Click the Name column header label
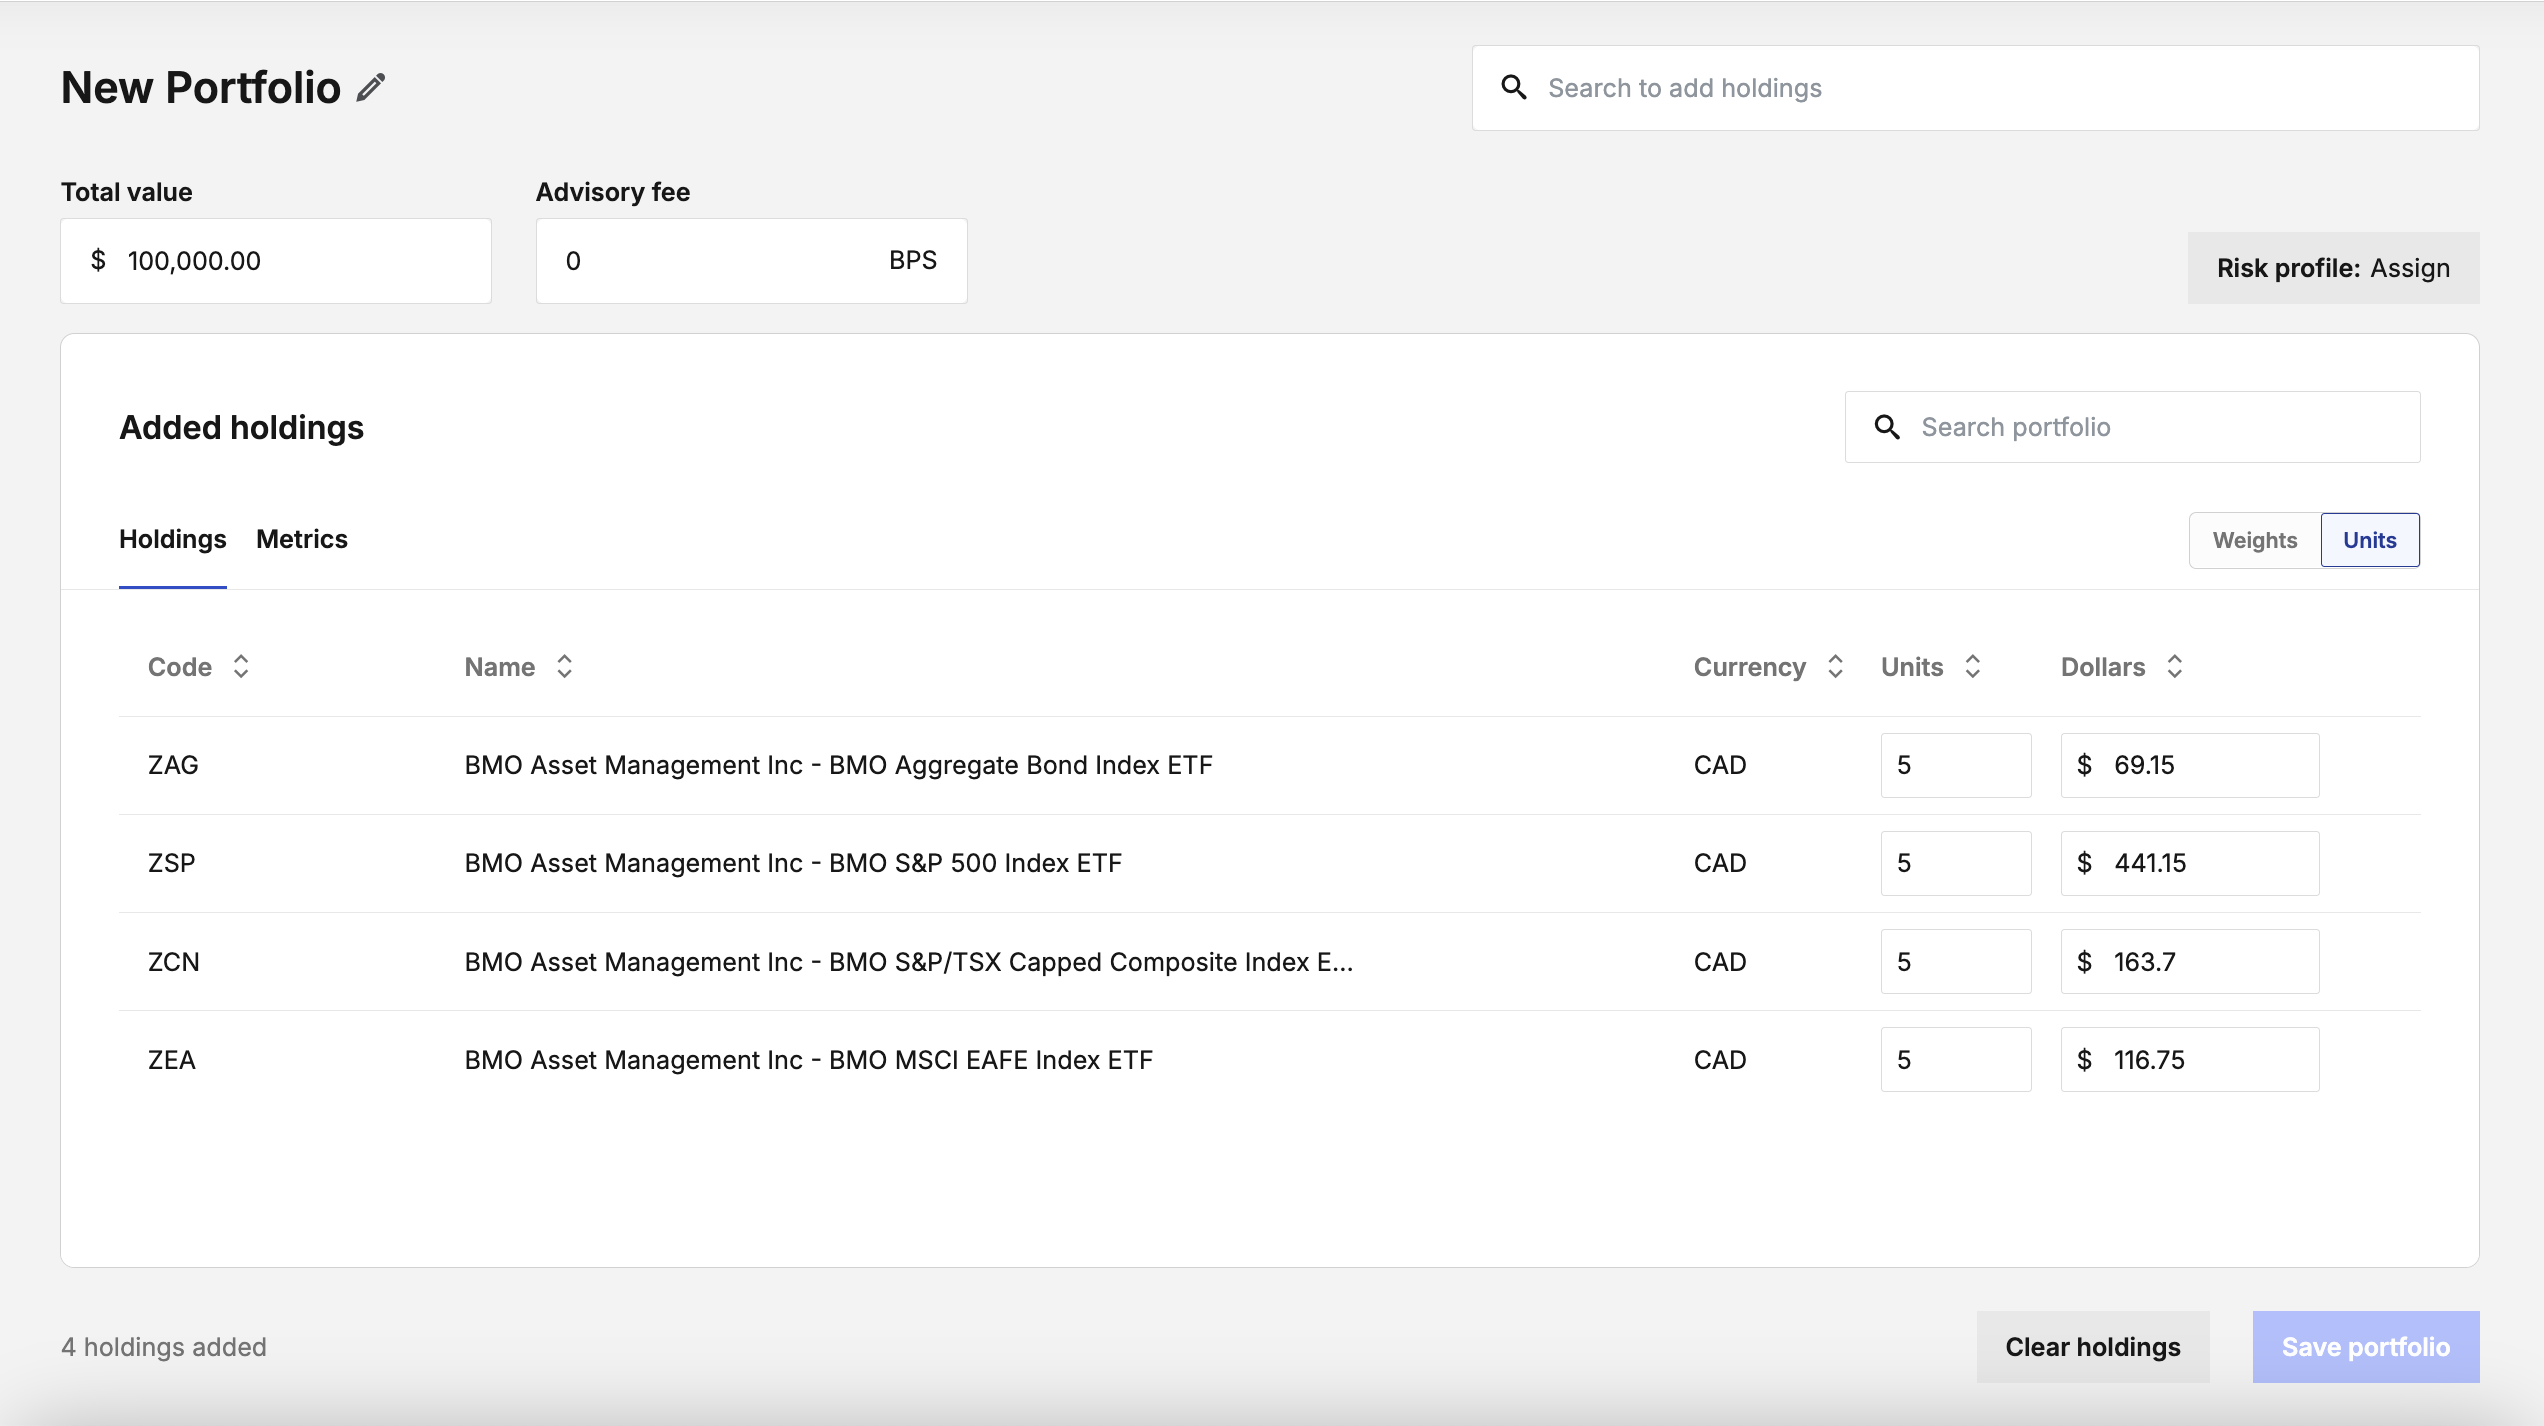This screenshot has width=2544, height=1426. pos(500,667)
